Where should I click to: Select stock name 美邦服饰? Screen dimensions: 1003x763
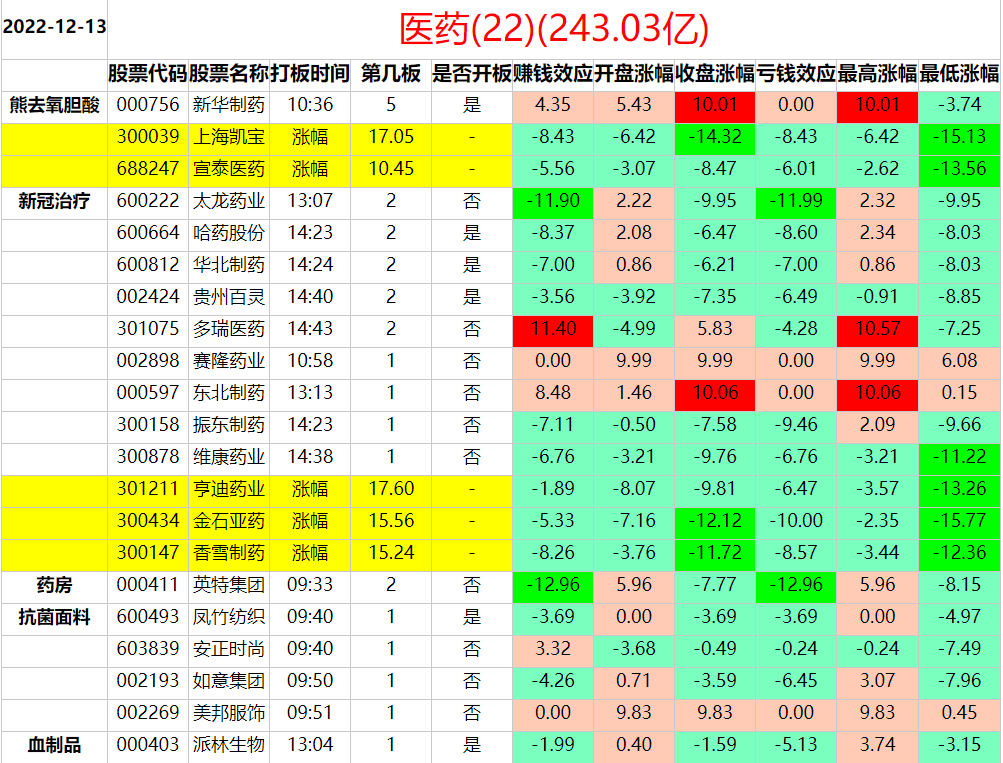(x=229, y=713)
